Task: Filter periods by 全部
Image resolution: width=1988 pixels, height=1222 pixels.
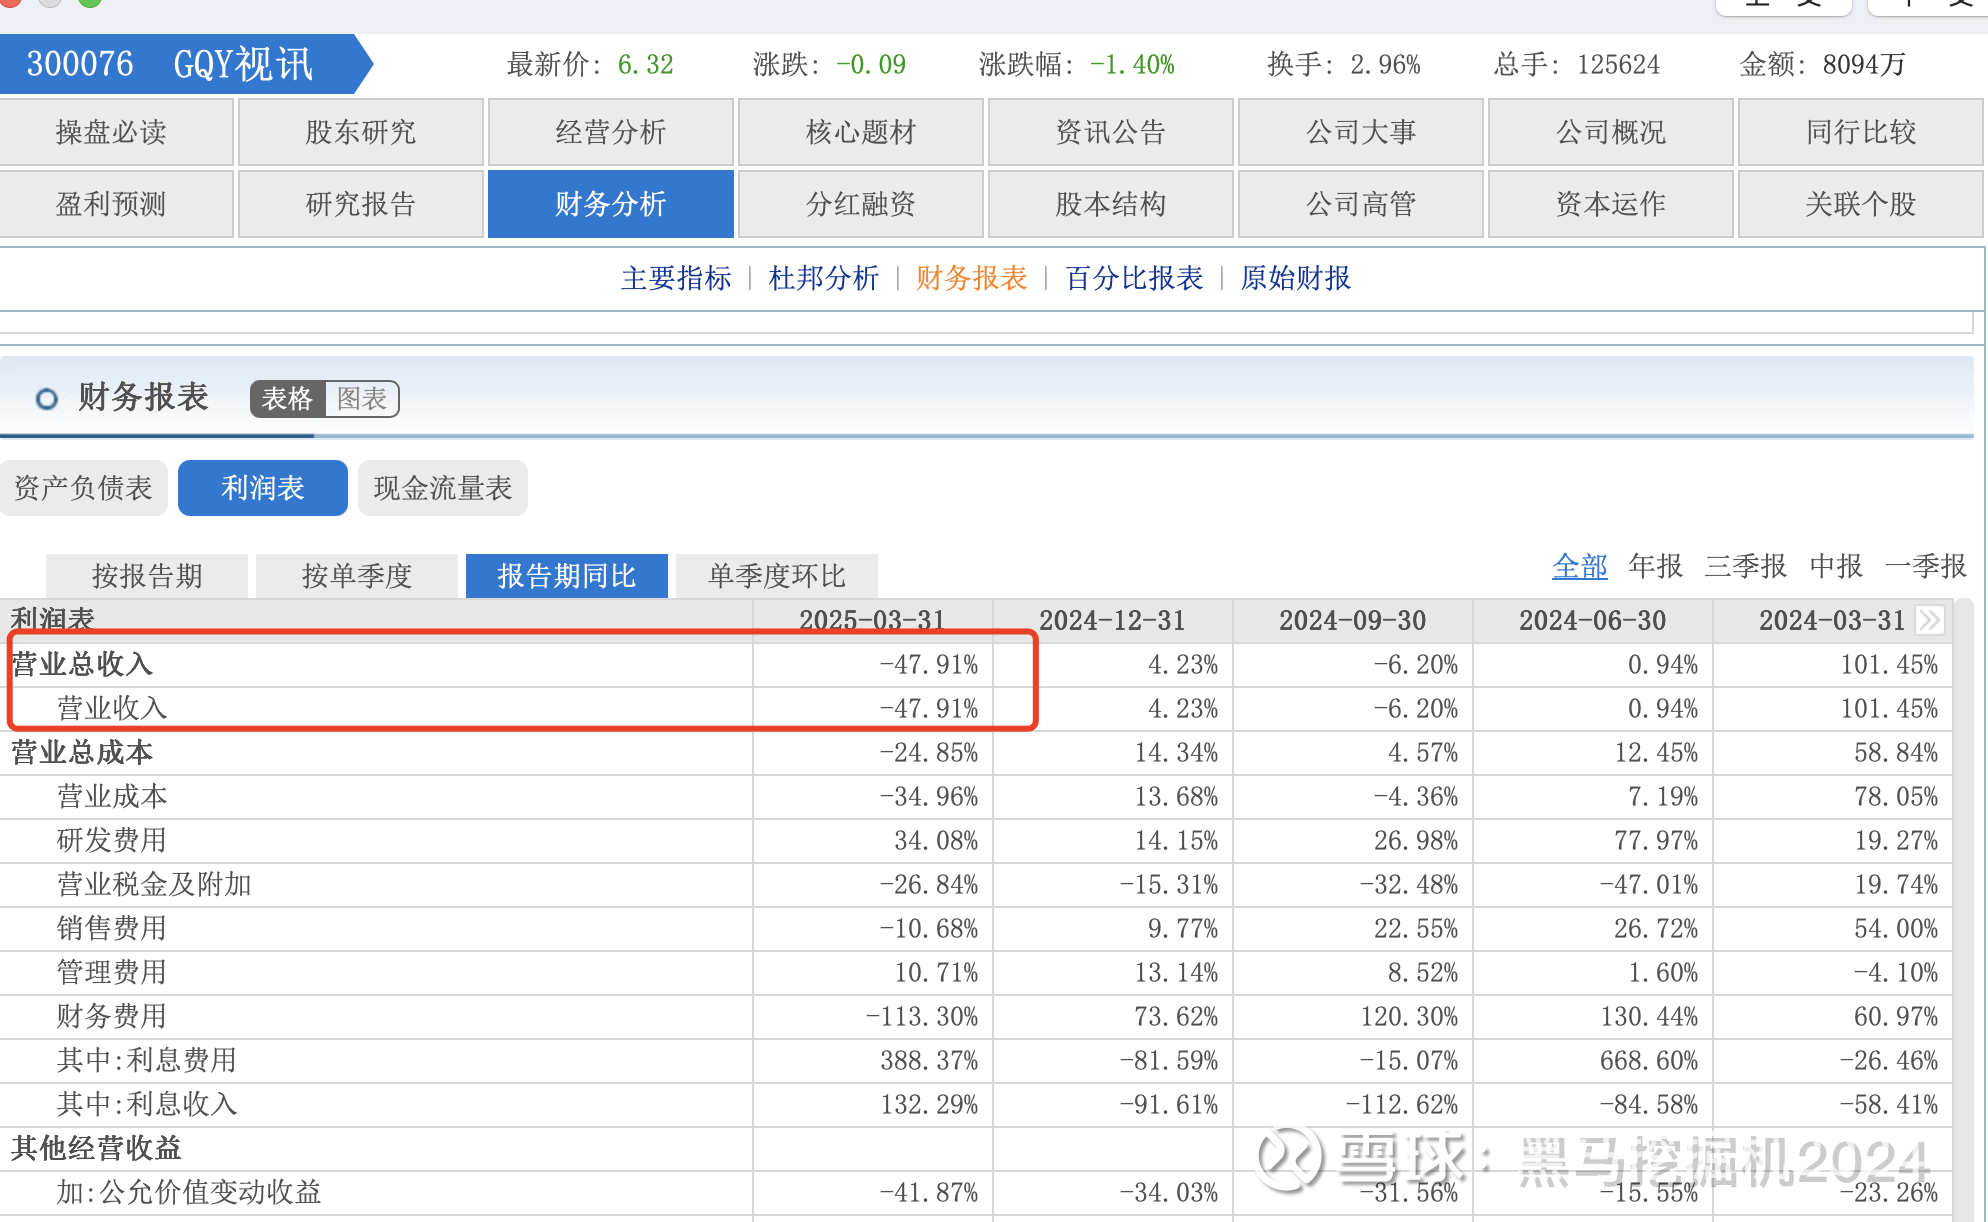Action: (x=1580, y=567)
